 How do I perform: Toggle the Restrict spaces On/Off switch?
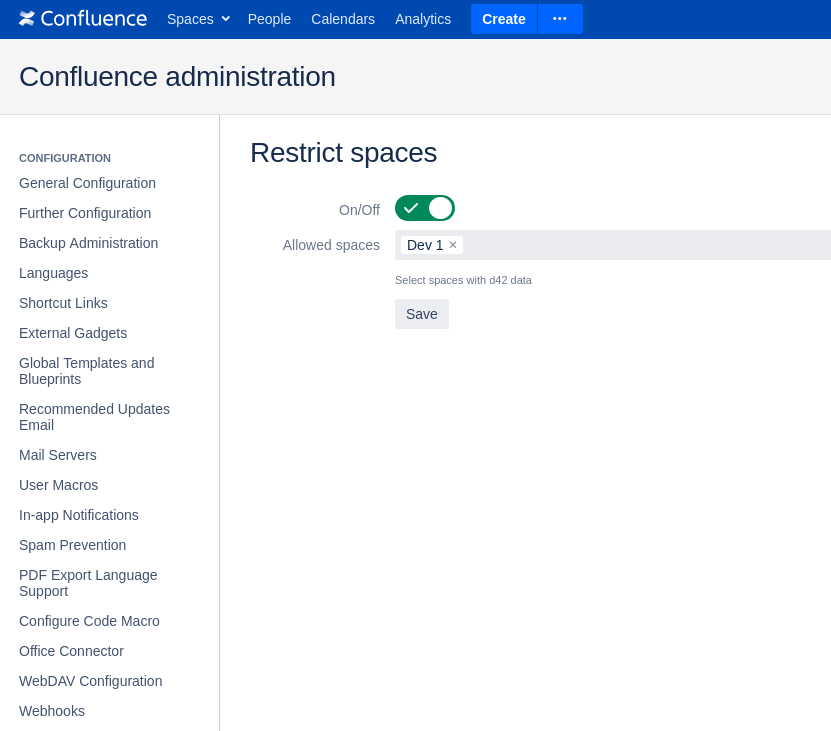[x=425, y=208]
